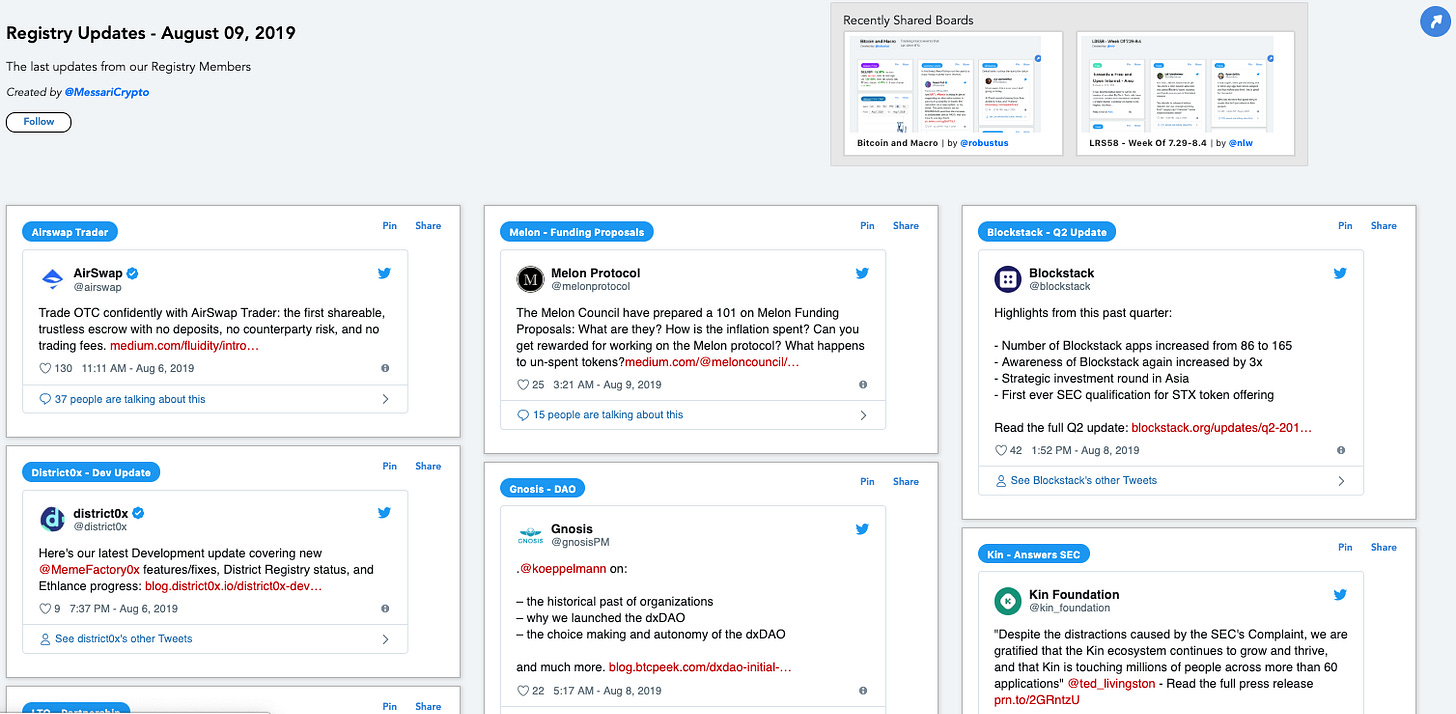Share the Blockstack Q2 Update card

(1384, 226)
